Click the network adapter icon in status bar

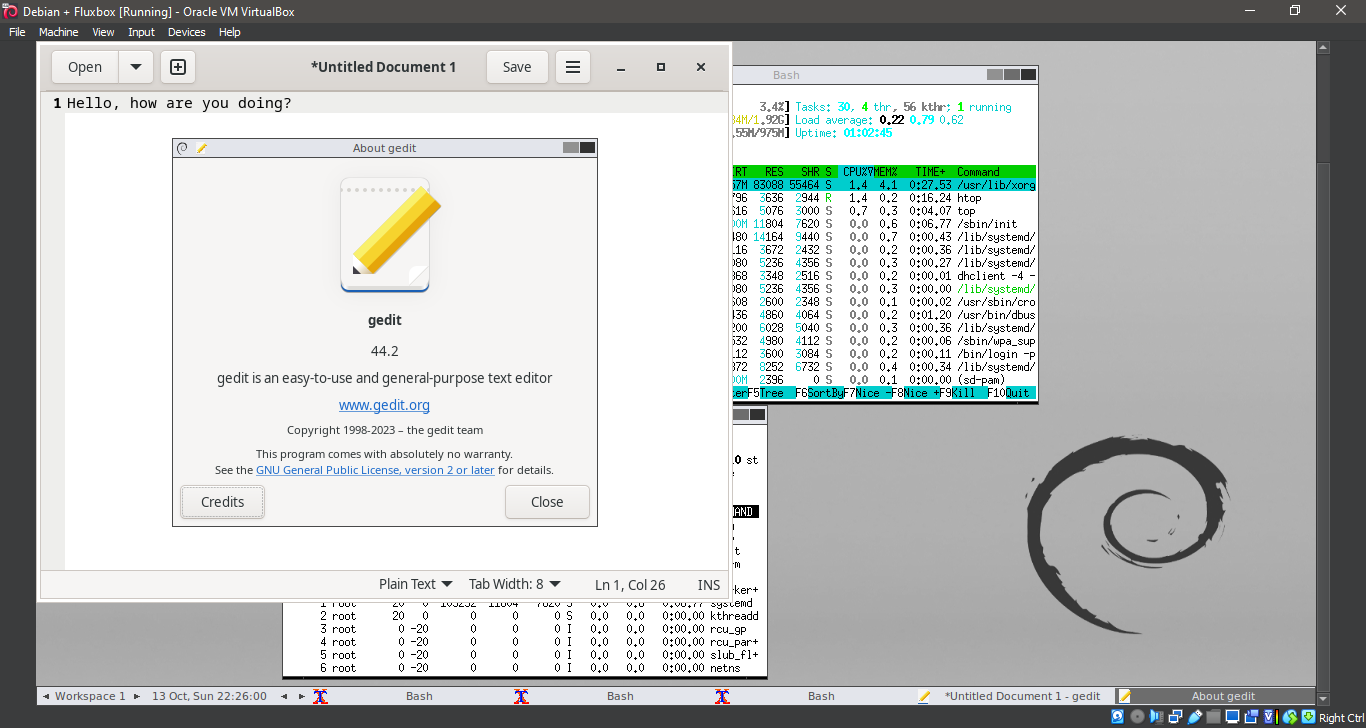click(x=1176, y=717)
